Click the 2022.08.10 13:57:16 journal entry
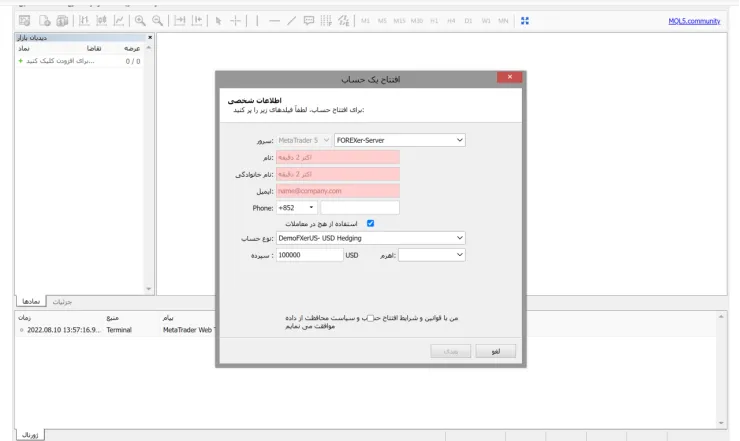 pyautogui.click(x=63, y=330)
